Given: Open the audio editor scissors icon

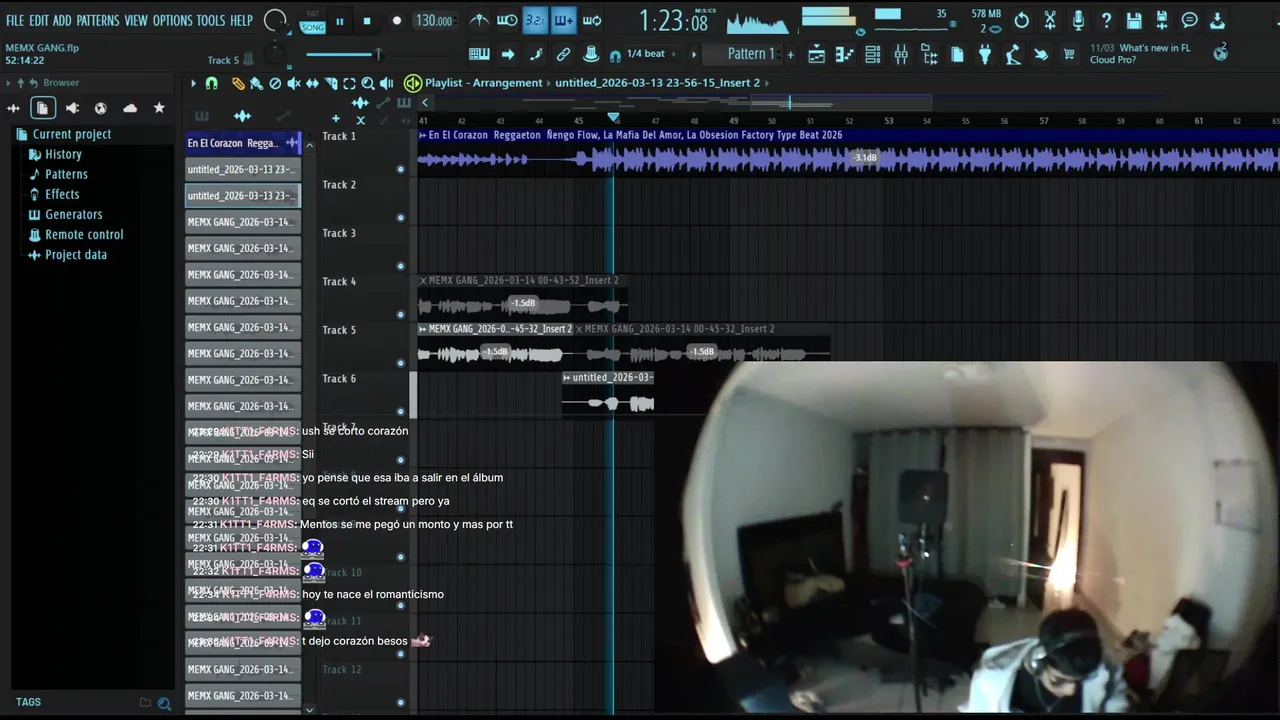Looking at the screenshot, I should click(x=1049, y=20).
